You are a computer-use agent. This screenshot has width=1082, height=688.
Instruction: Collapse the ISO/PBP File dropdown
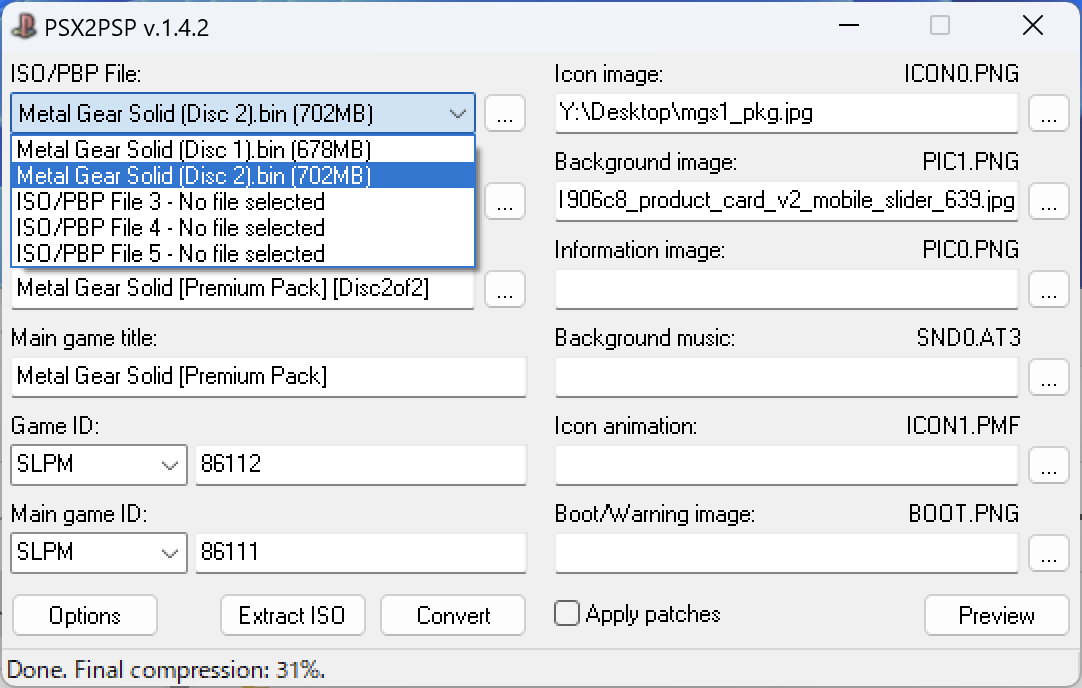click(457, 114)
